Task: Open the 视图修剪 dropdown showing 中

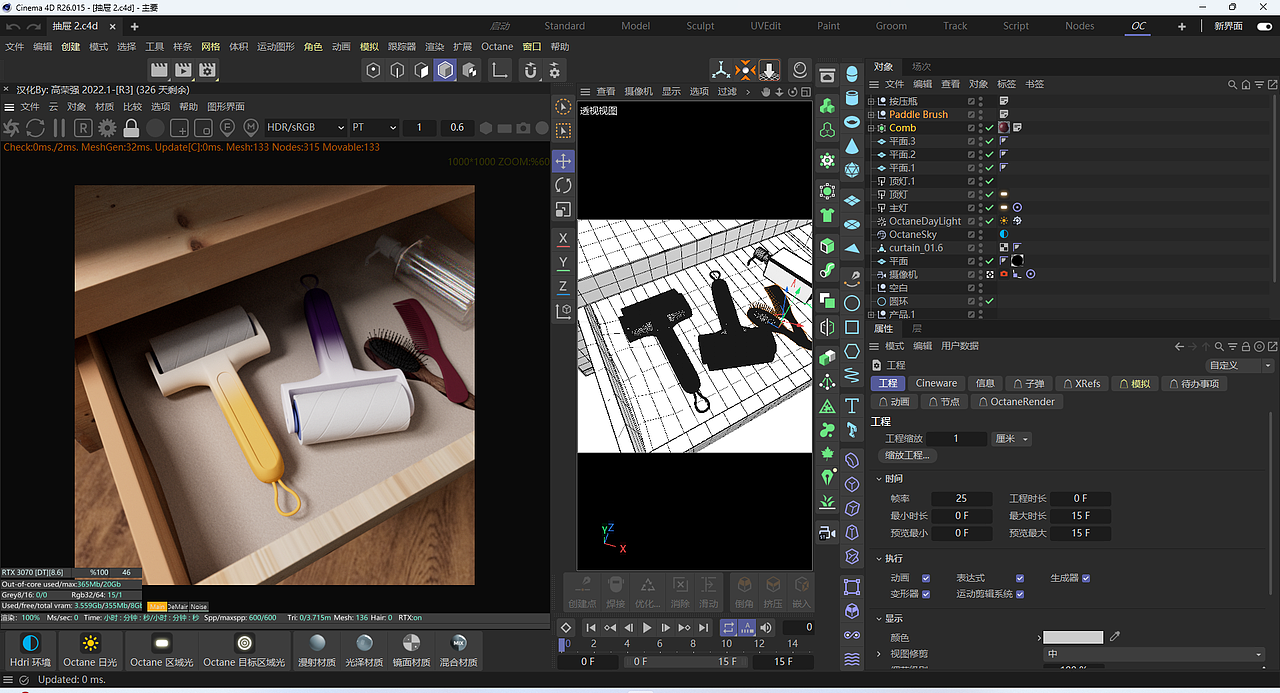Action: tap(1154, 654)
